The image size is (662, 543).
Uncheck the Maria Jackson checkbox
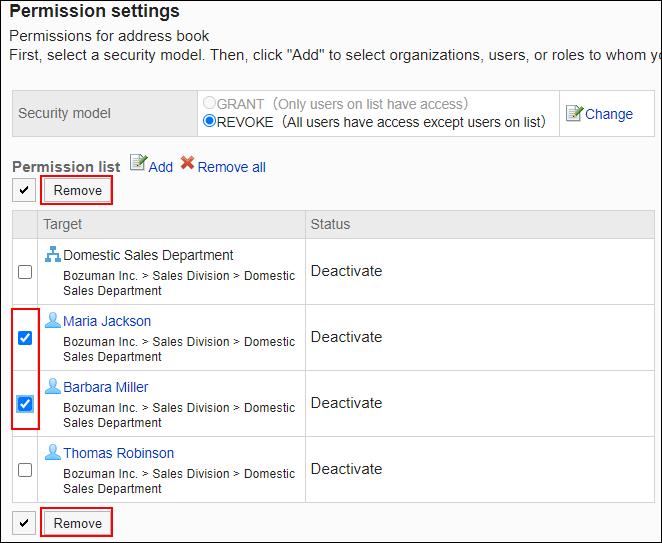pos(25,338)
